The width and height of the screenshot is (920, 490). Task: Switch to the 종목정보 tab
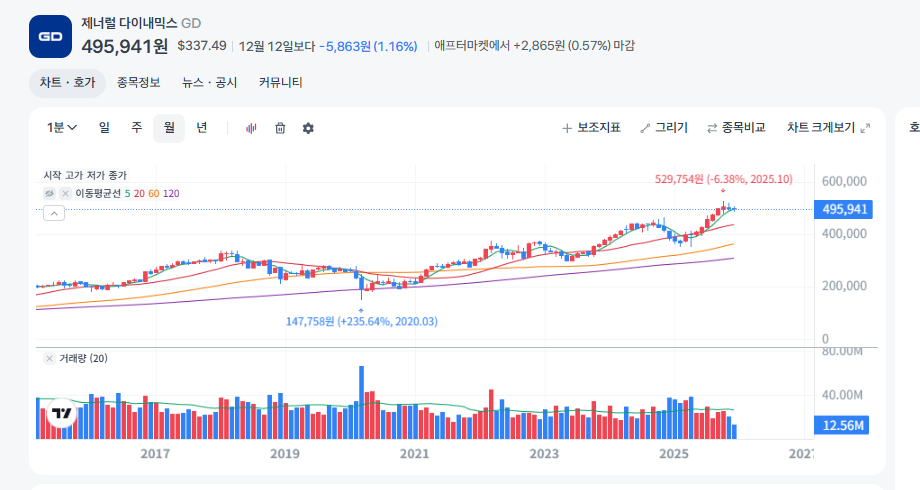[138, 83]
